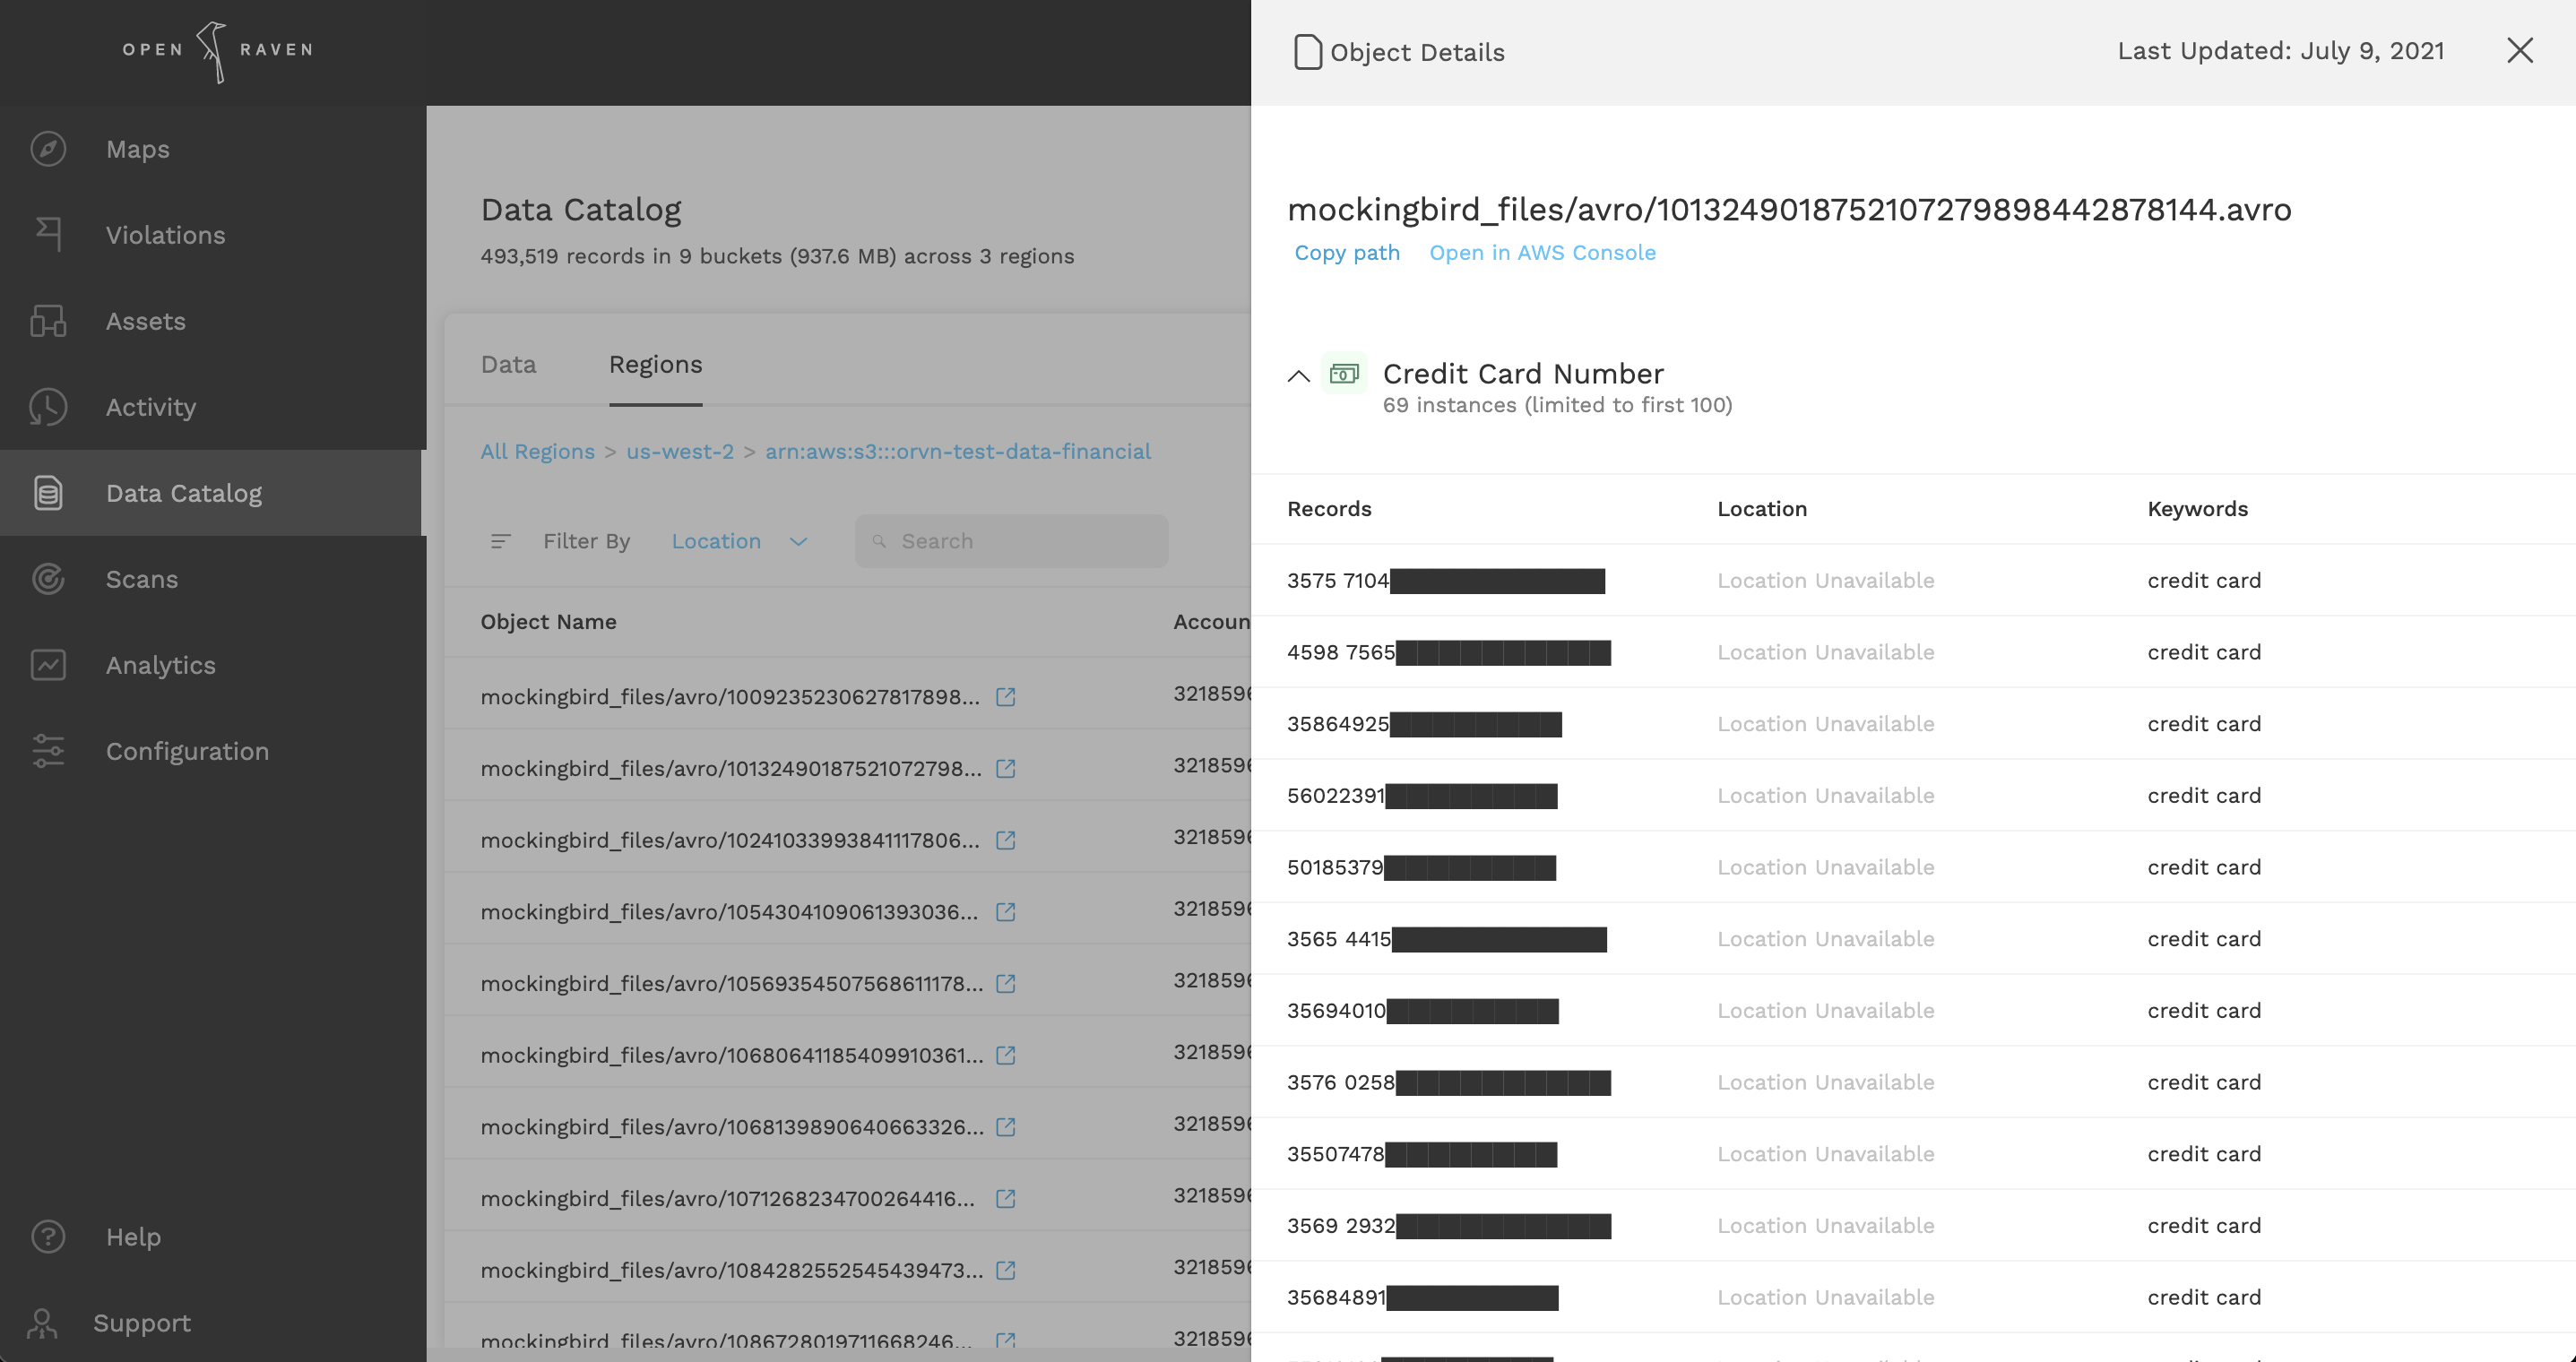Click the Configuration sliders icon
The width and height of the screenshot is (2576, 1362).
[x=48, y=751]
